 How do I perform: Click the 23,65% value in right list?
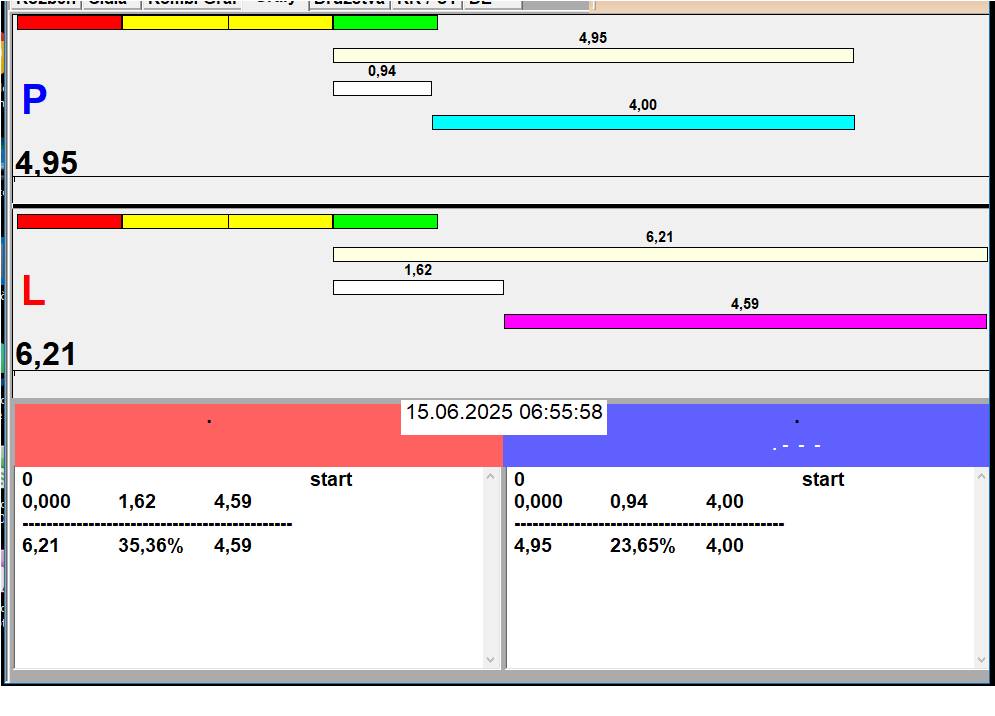point(642,545)
